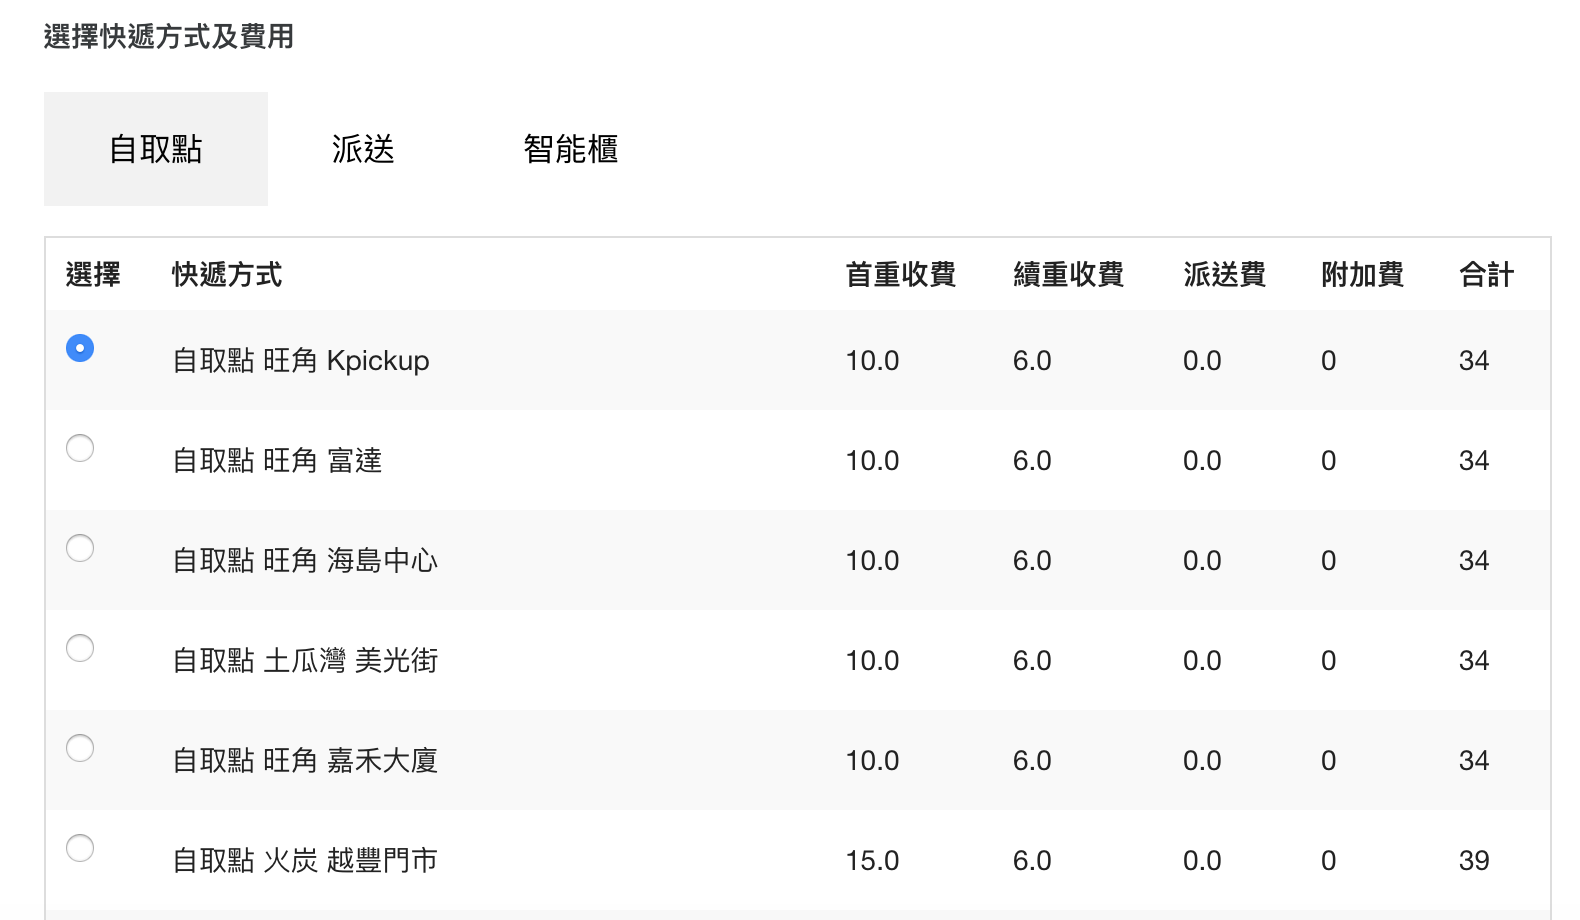Select the 自取點 旺角 Kpickup radio button
Image resolution: width=1580 pixels, height=920 pixels.
coord(80,348)
